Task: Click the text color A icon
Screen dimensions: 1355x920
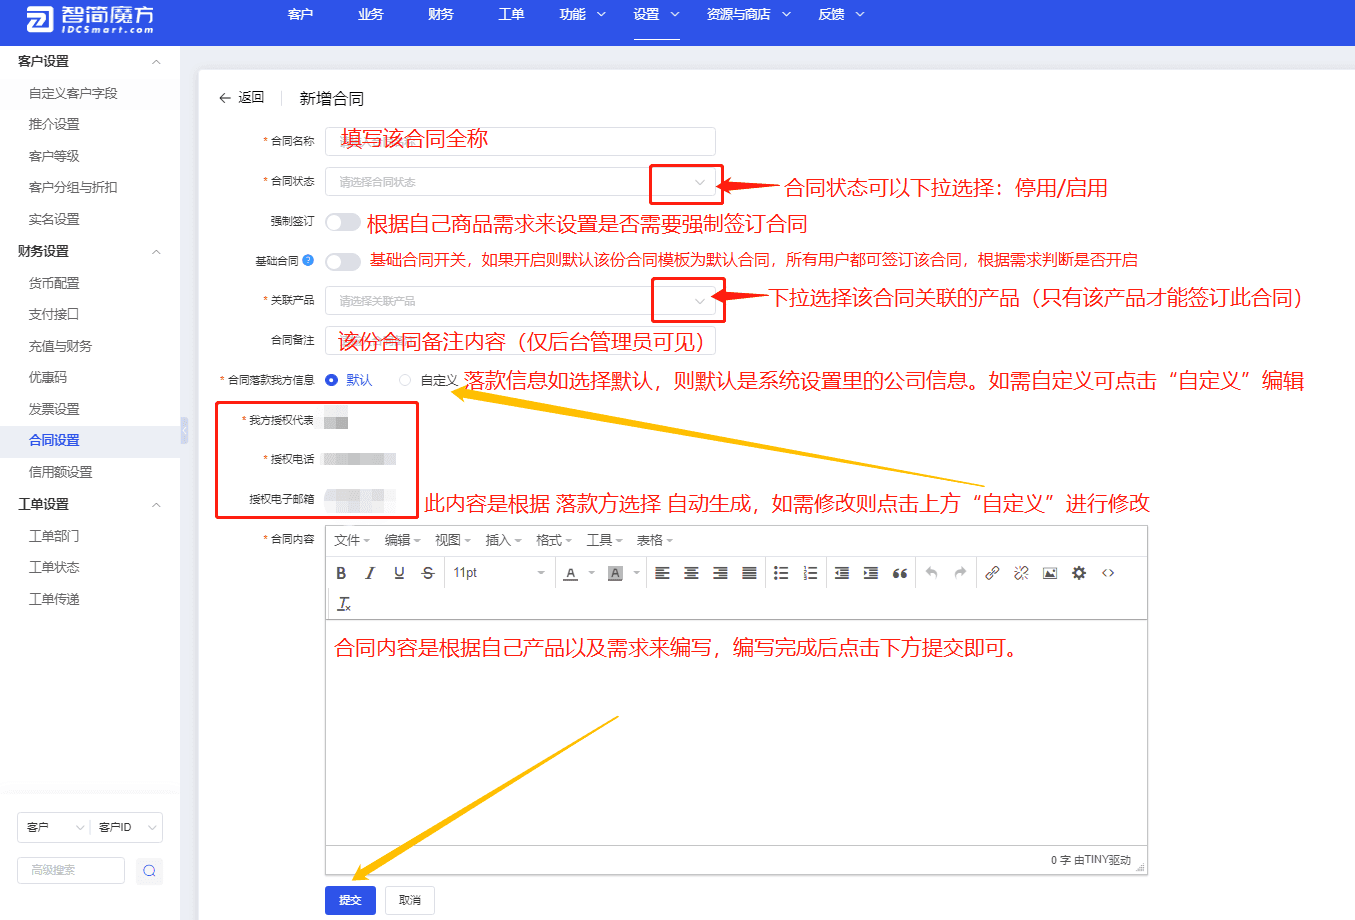Action: (x=571, y=573)
